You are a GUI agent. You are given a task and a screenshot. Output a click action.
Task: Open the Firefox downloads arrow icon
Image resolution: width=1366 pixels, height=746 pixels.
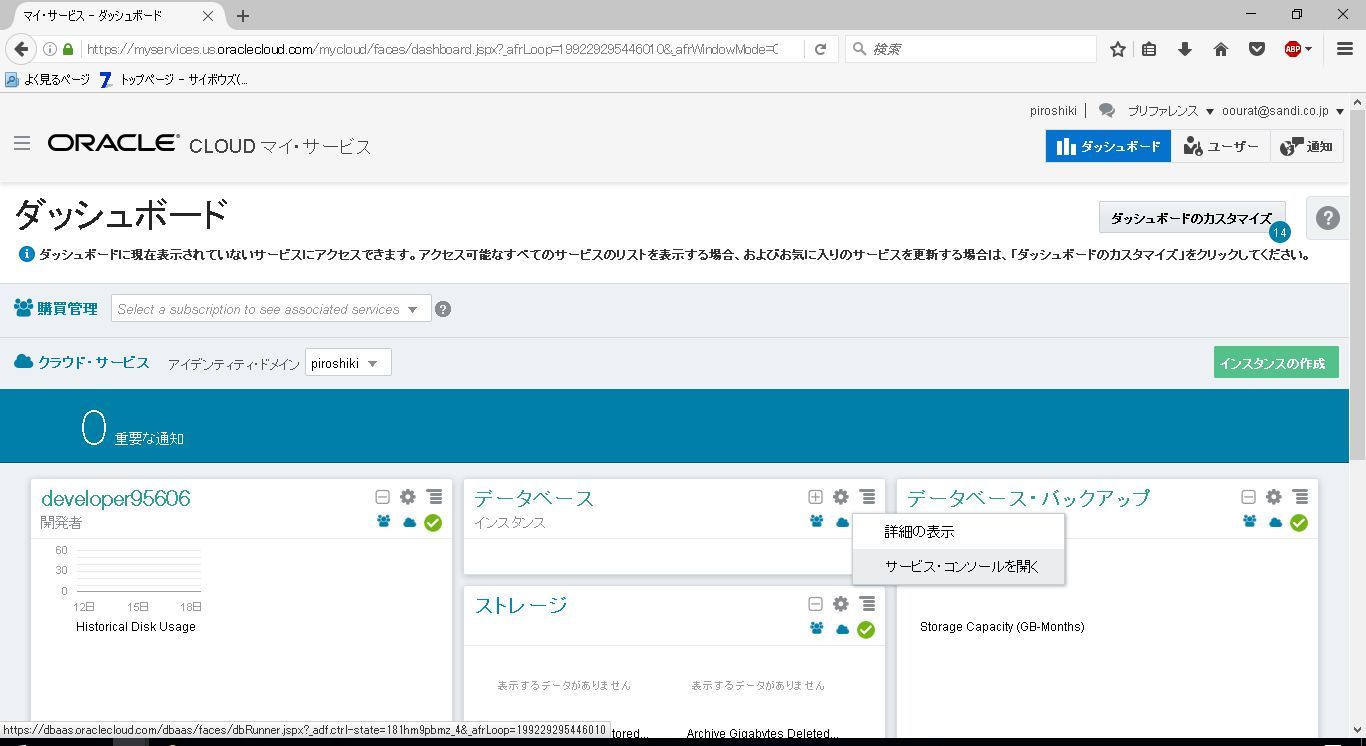pos(1185,49)
